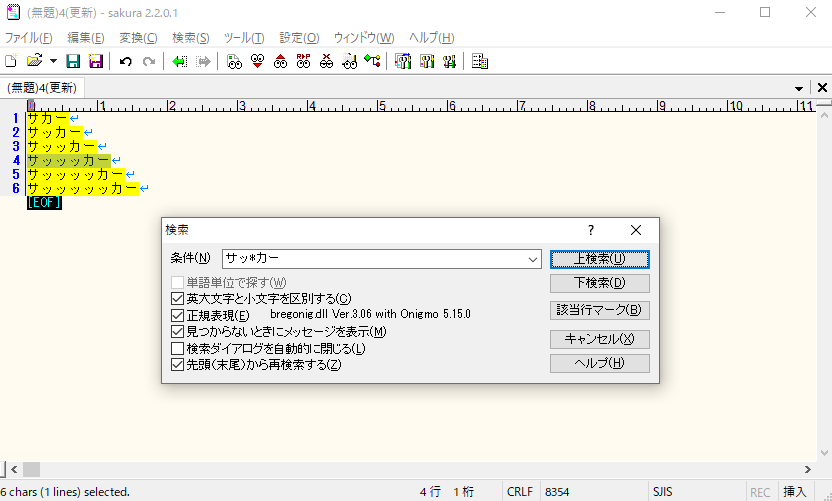This screenshot has width=832, height=501.
Task: Click the green back-arrow tag jump icon
Action: pos(179,62)
